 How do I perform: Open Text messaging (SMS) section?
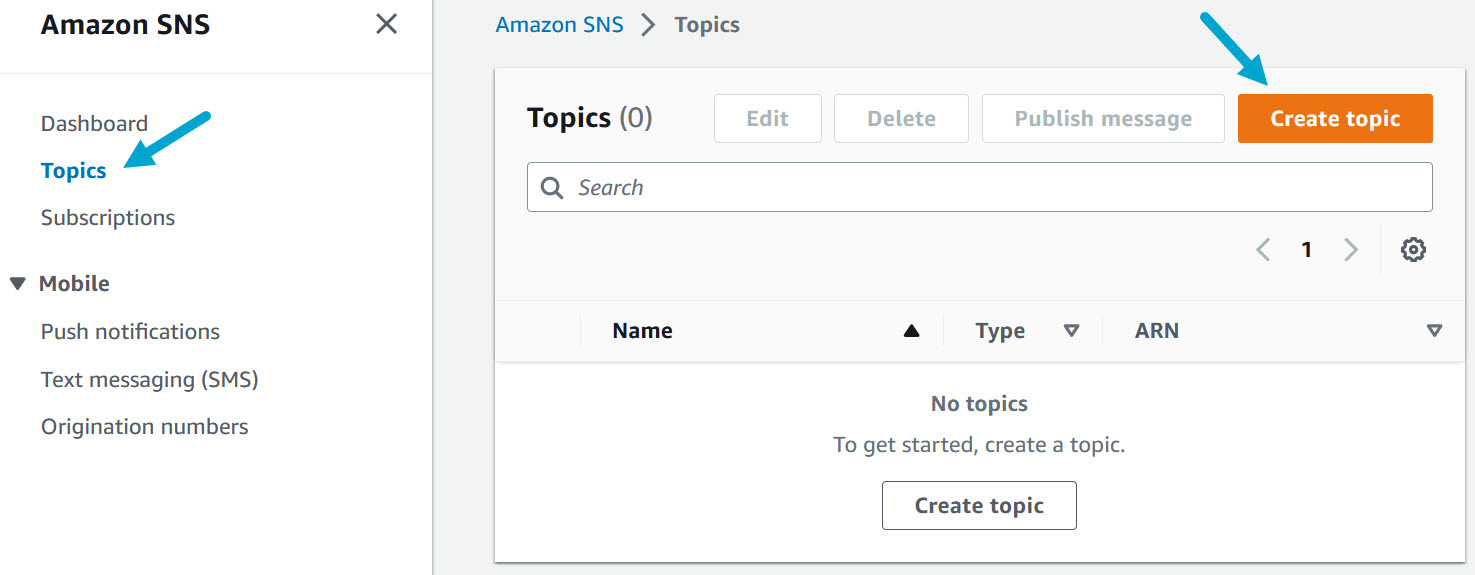tap(149, 380)
